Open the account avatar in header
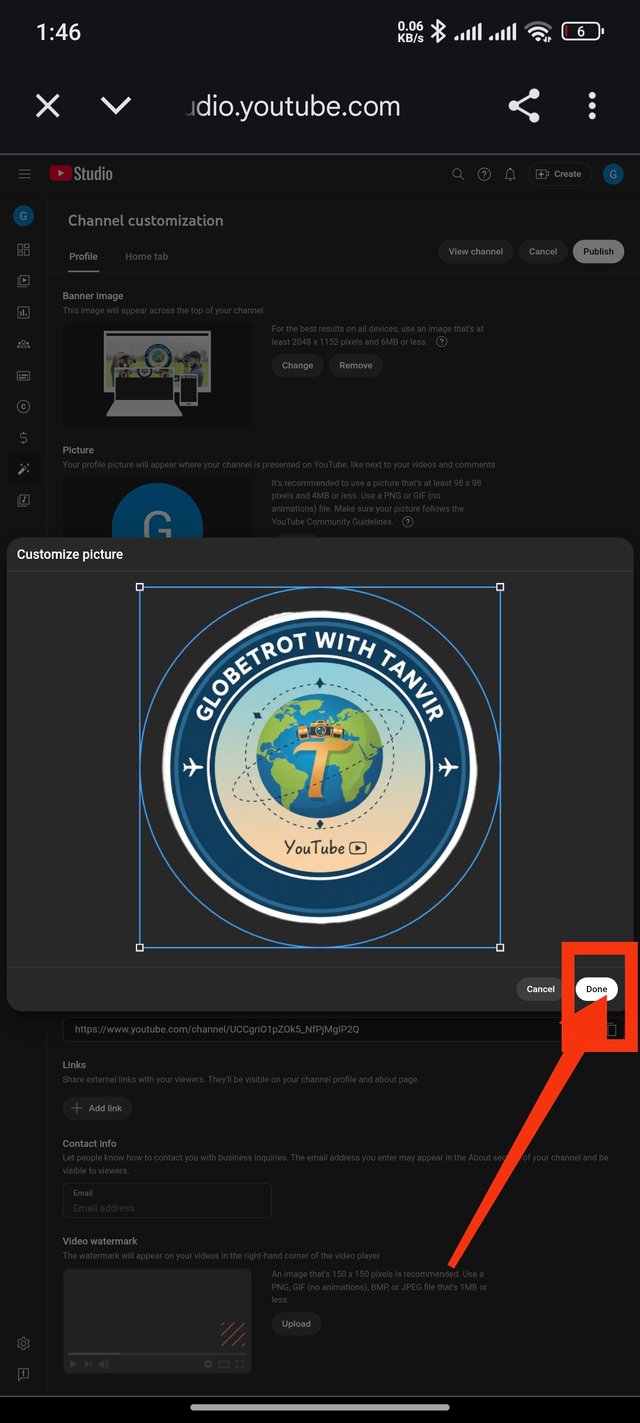Image resolution: width=640 pixels, height=1423 pixels. point(613,174)
